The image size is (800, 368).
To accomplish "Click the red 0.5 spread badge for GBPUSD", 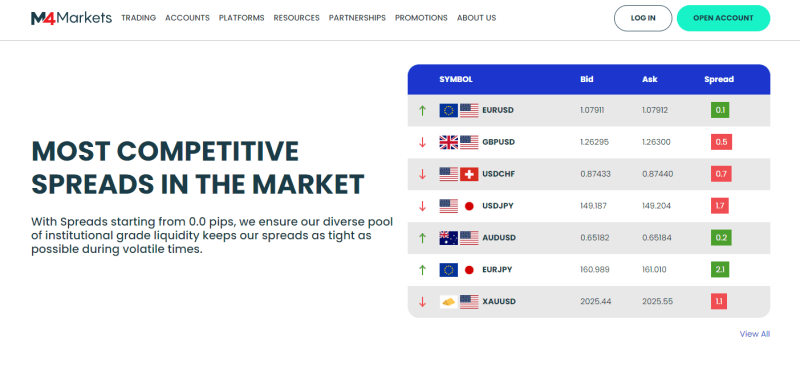I will click(721, 142).
